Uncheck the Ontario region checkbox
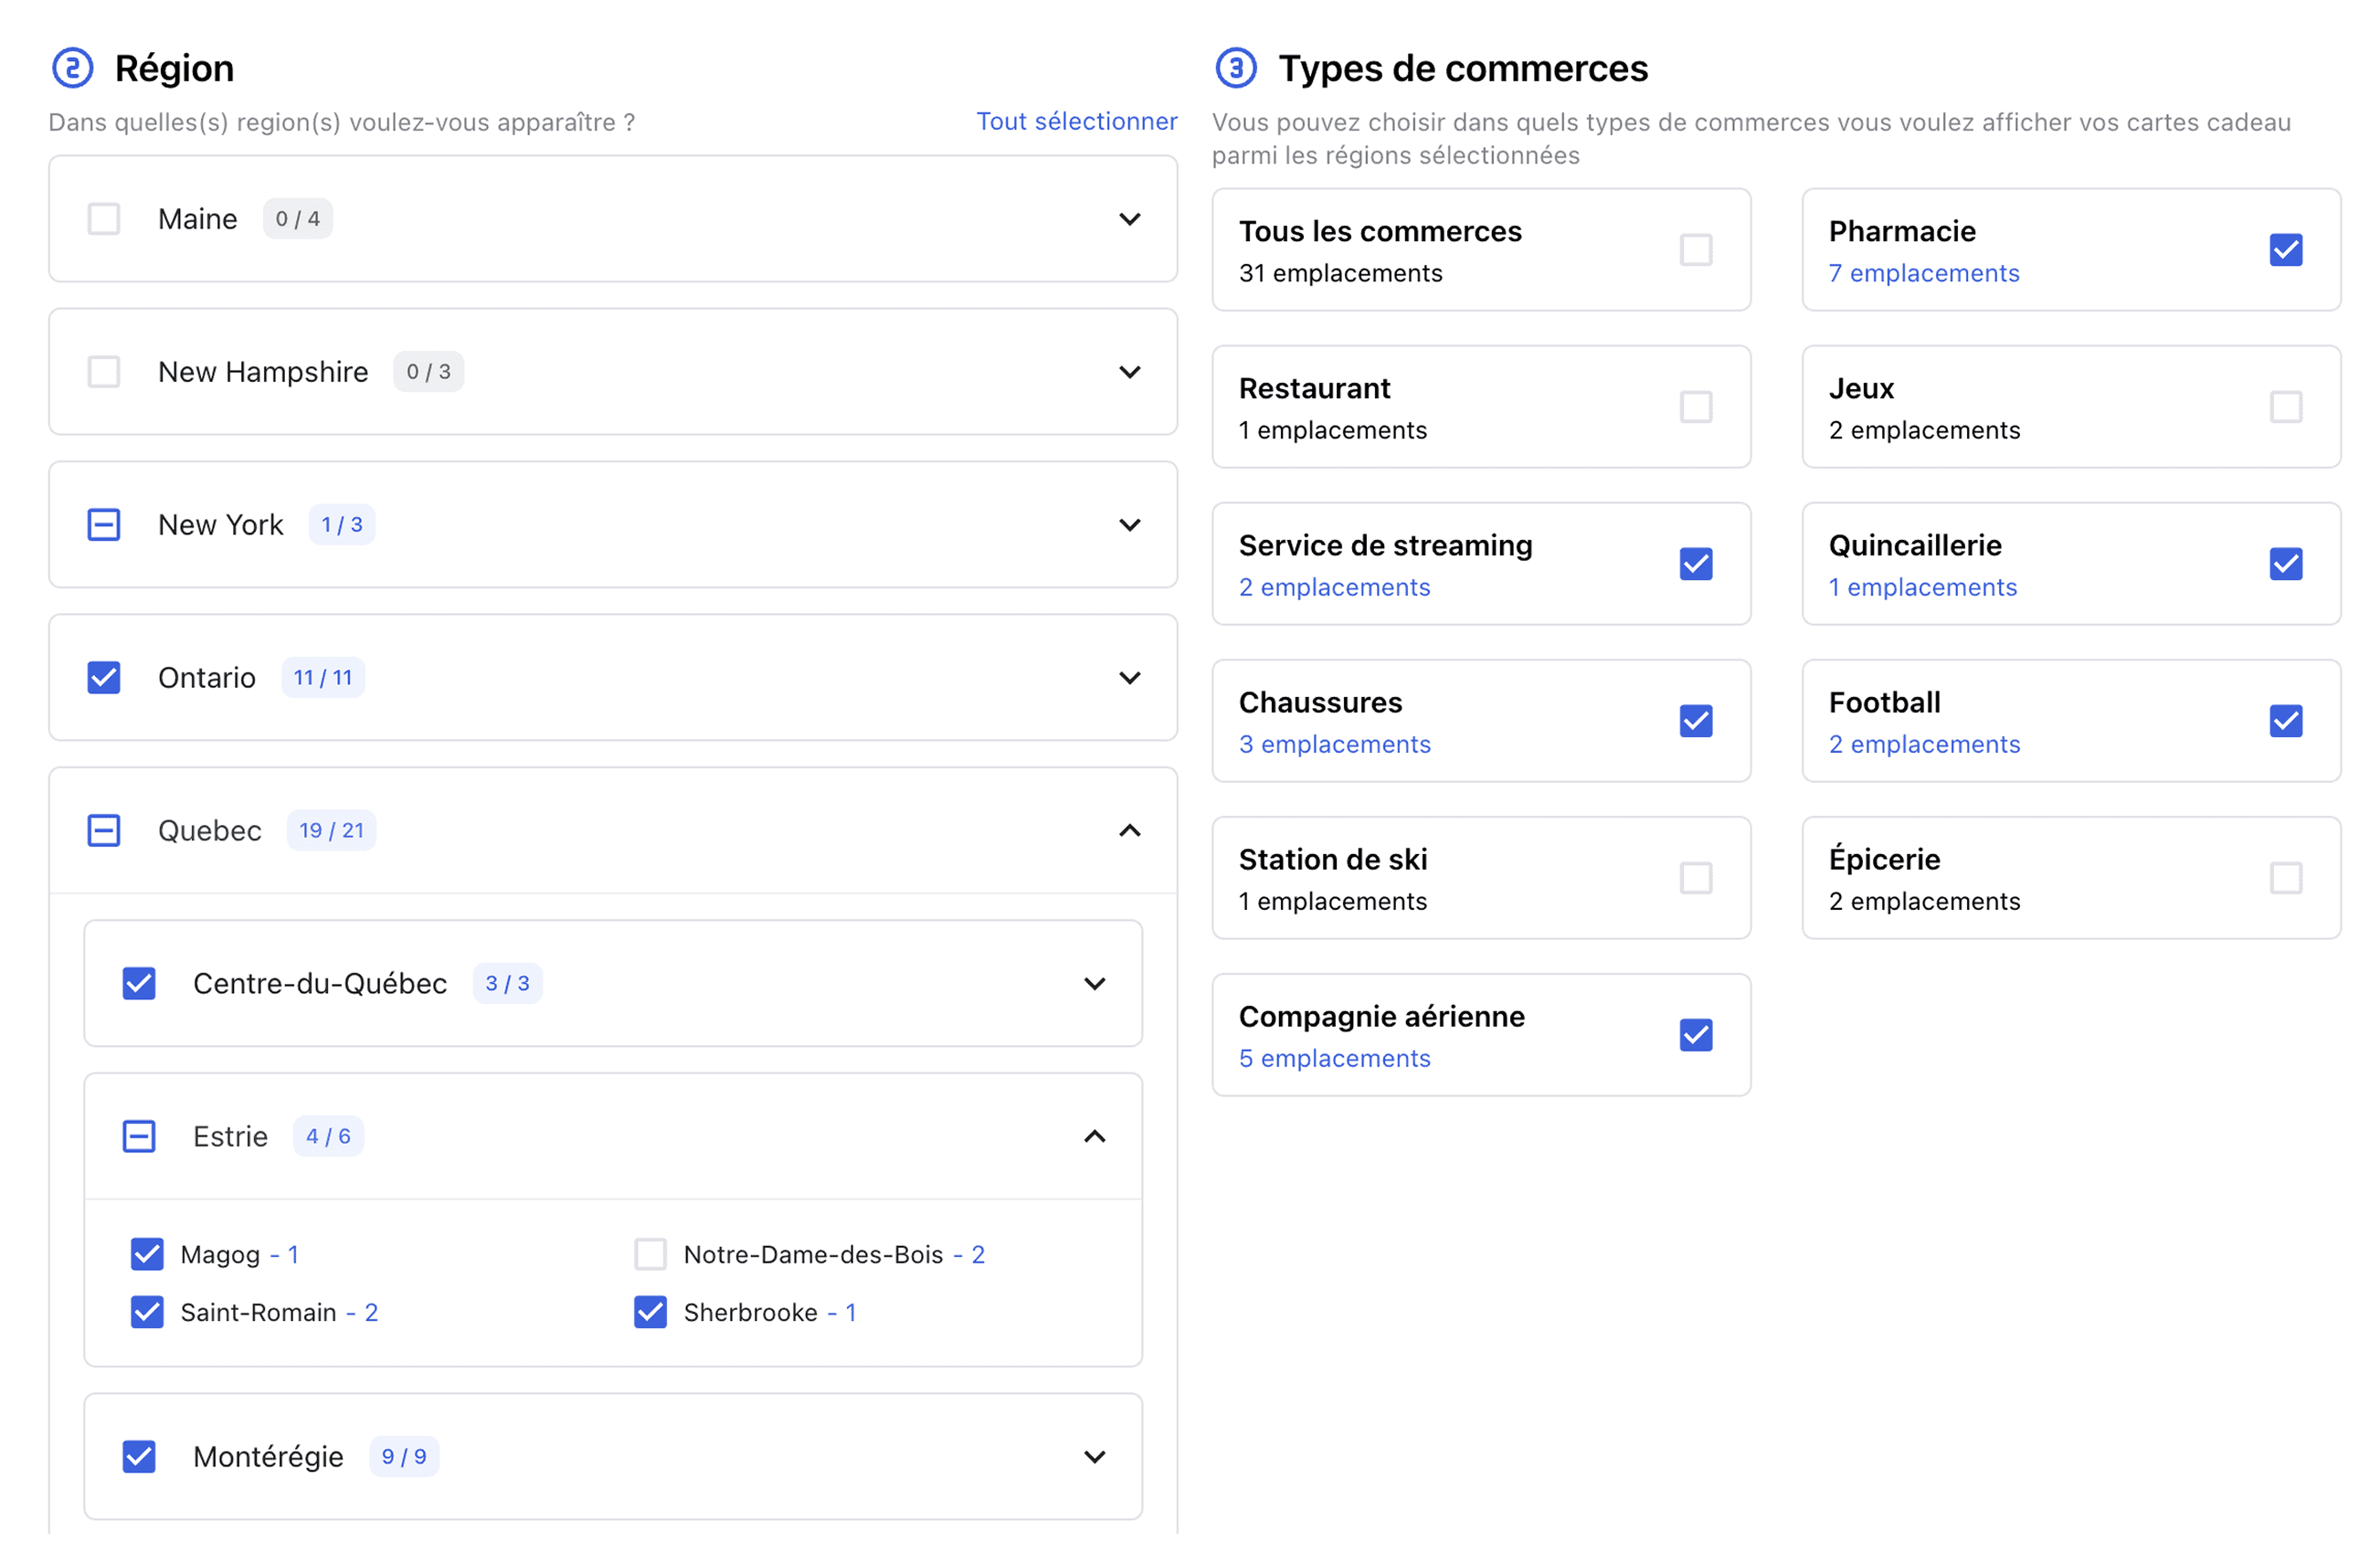 pos(104,678)
